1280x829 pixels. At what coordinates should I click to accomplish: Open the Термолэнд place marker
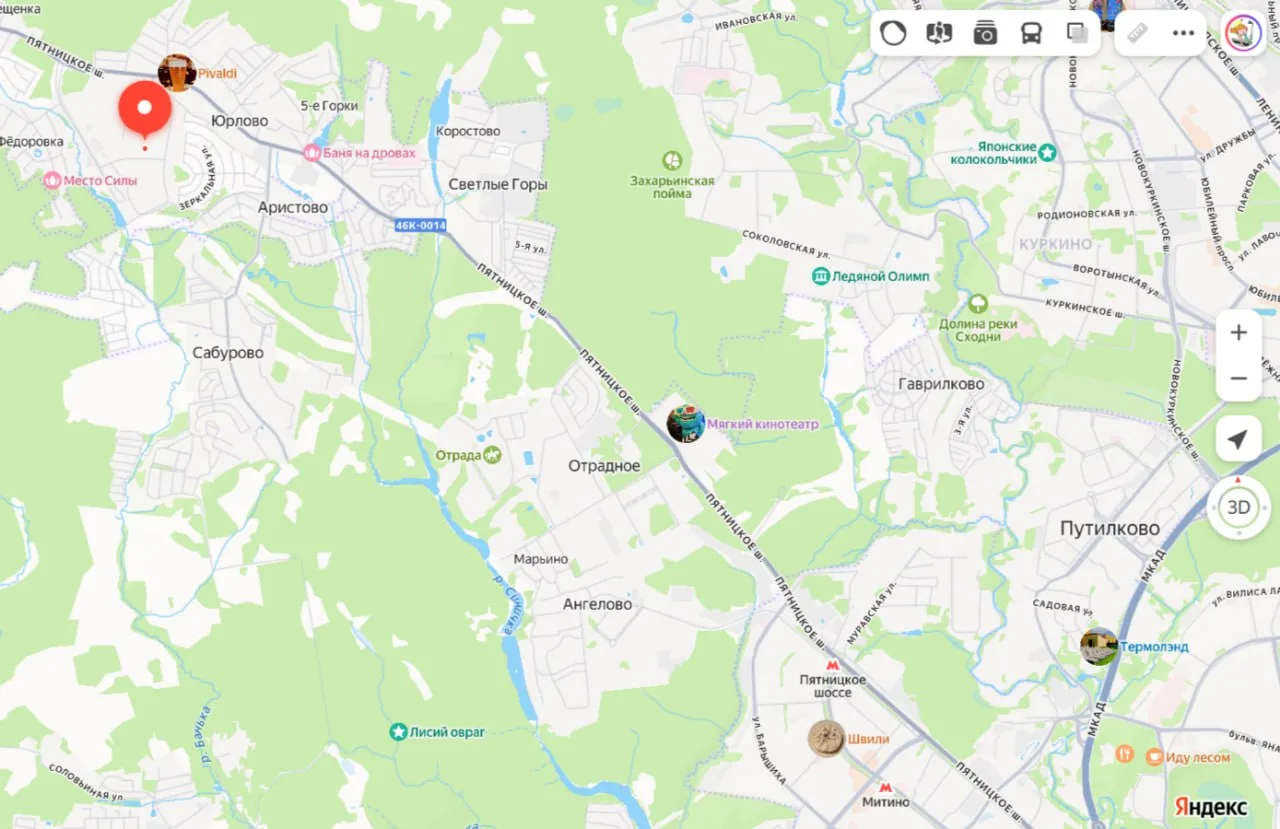pyautogui.click(x=1099, y=647)
